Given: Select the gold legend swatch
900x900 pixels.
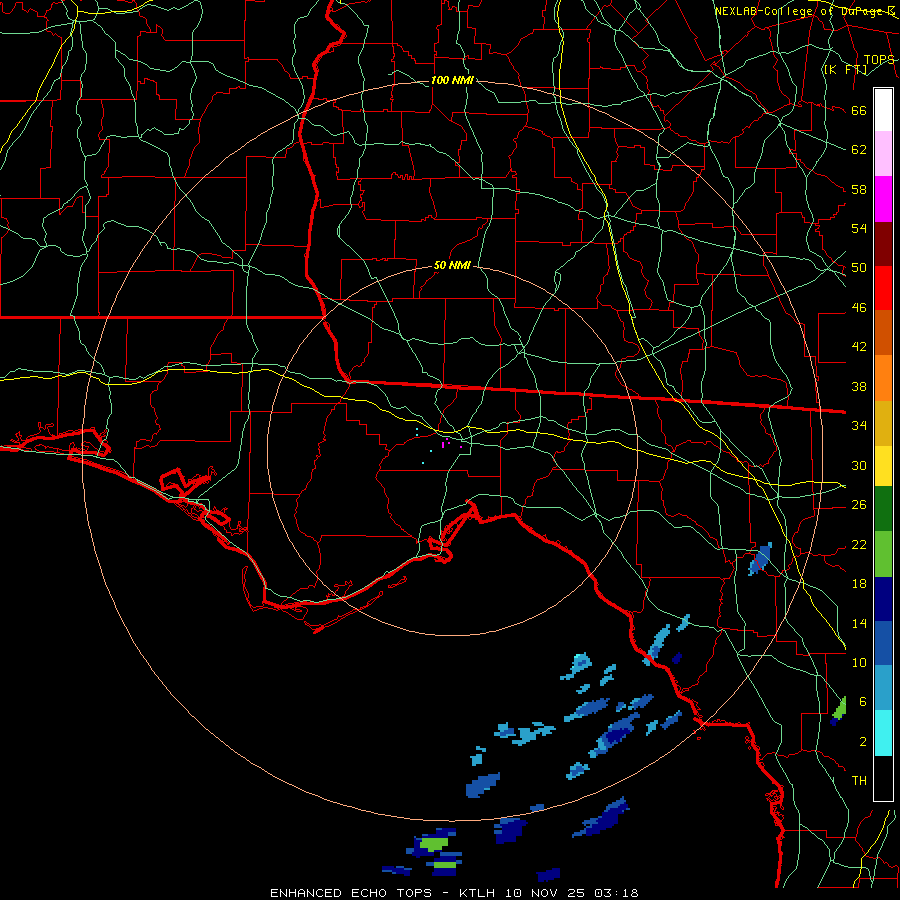Looking at the screenshot, I should (x=883, y=423).
